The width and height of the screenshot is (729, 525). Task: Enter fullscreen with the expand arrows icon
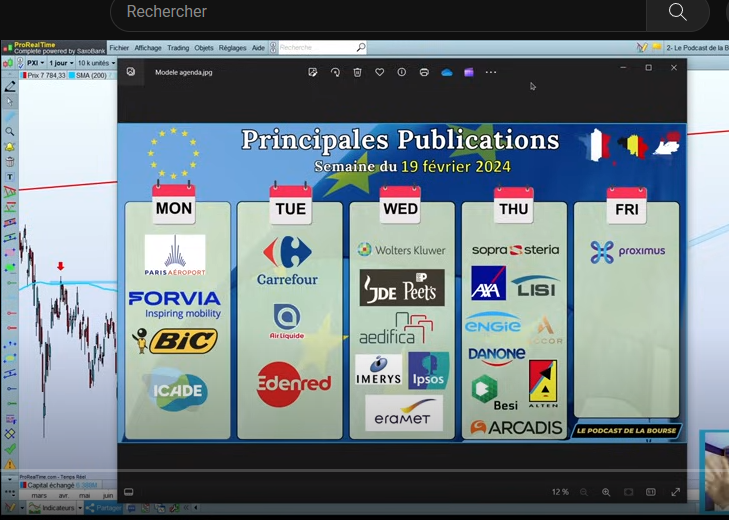click(x=676, y=492)
